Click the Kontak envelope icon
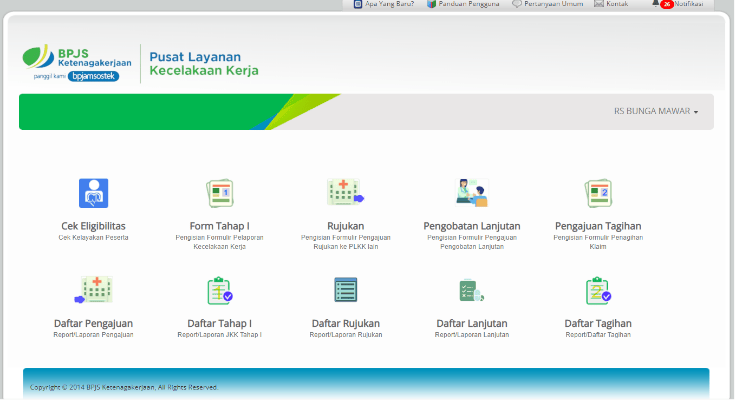This screenshot has width=735, height=400. pyautogui.click(x=599, y=4)
